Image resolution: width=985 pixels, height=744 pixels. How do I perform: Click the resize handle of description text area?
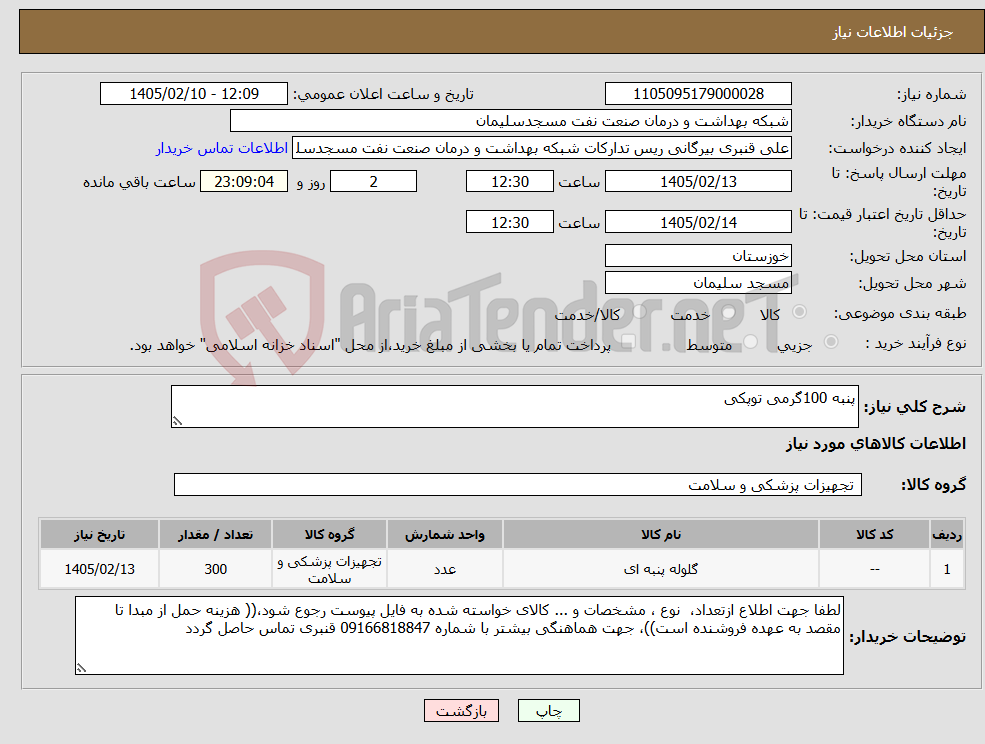(x=177, y=422)
